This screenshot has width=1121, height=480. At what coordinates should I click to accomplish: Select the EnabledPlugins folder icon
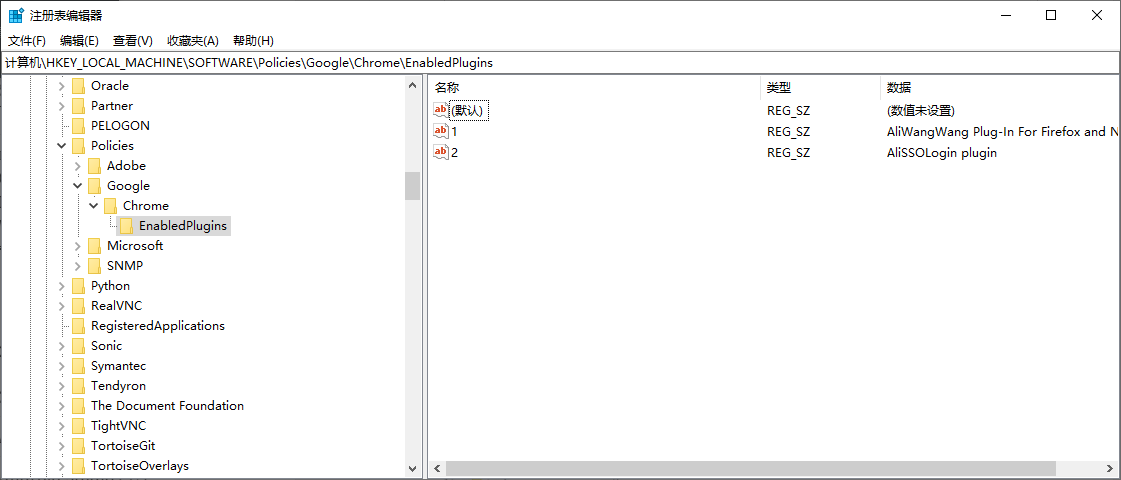pos(126,226)
